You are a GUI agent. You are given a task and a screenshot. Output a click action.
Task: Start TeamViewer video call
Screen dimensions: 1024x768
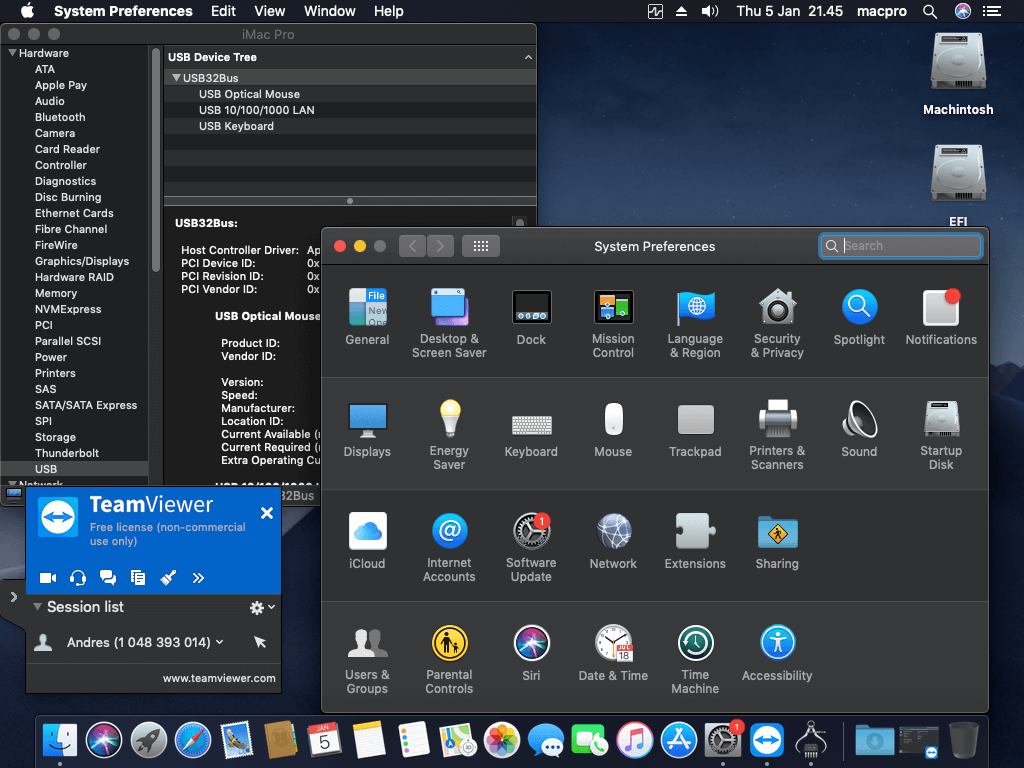point(48,578)
